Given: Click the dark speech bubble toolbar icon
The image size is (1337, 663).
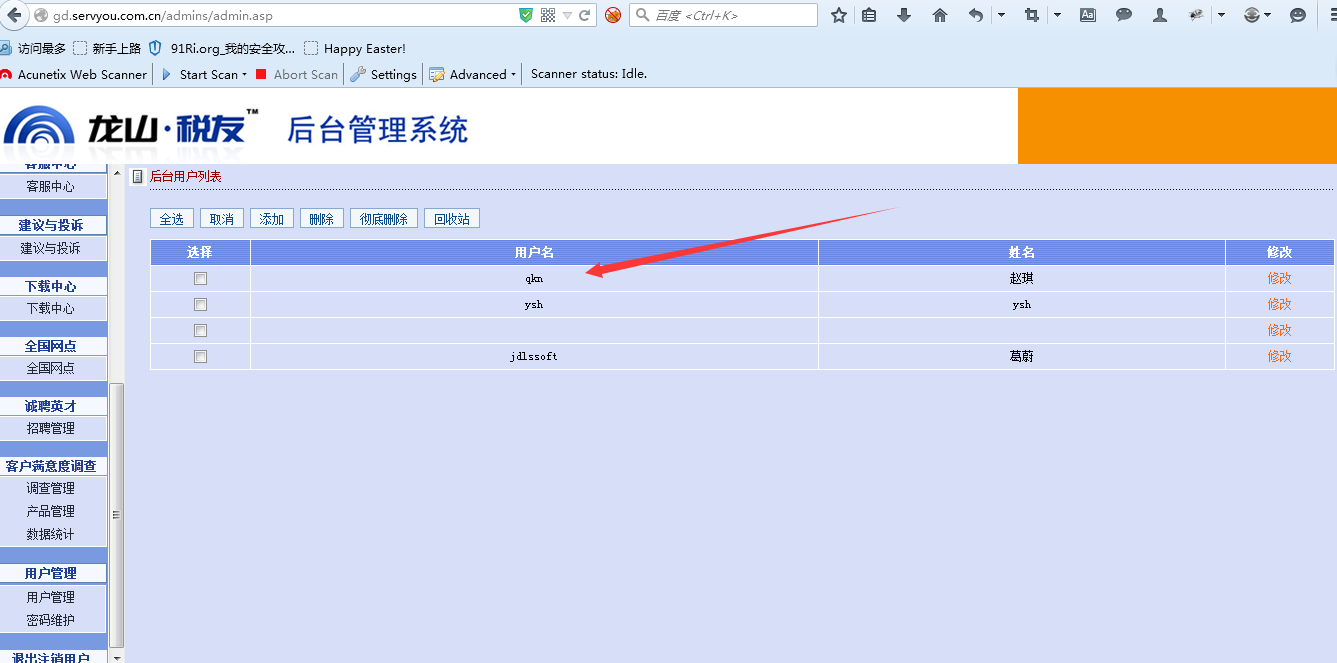Looking at the screenshot, I should 1124,15.
